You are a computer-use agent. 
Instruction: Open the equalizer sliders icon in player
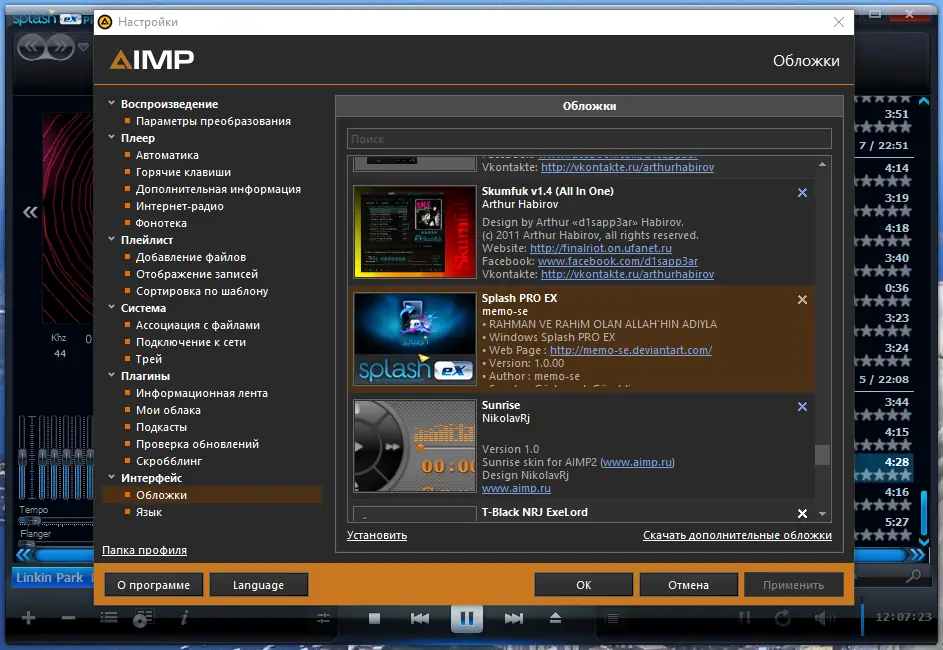click(x=324, y=618)
